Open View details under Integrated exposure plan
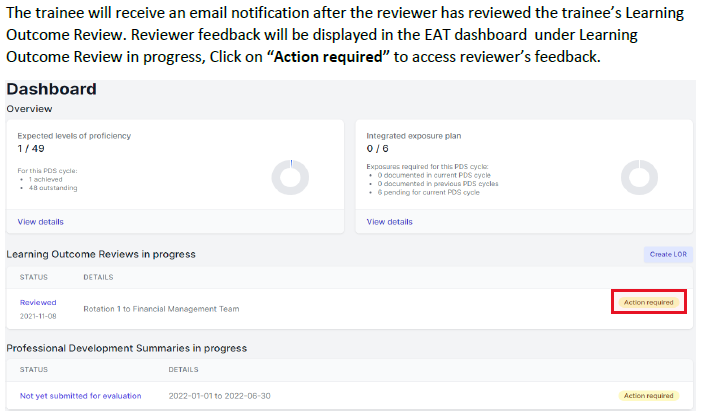Screen dimensions: 704x420 click(x=389, y=222)
